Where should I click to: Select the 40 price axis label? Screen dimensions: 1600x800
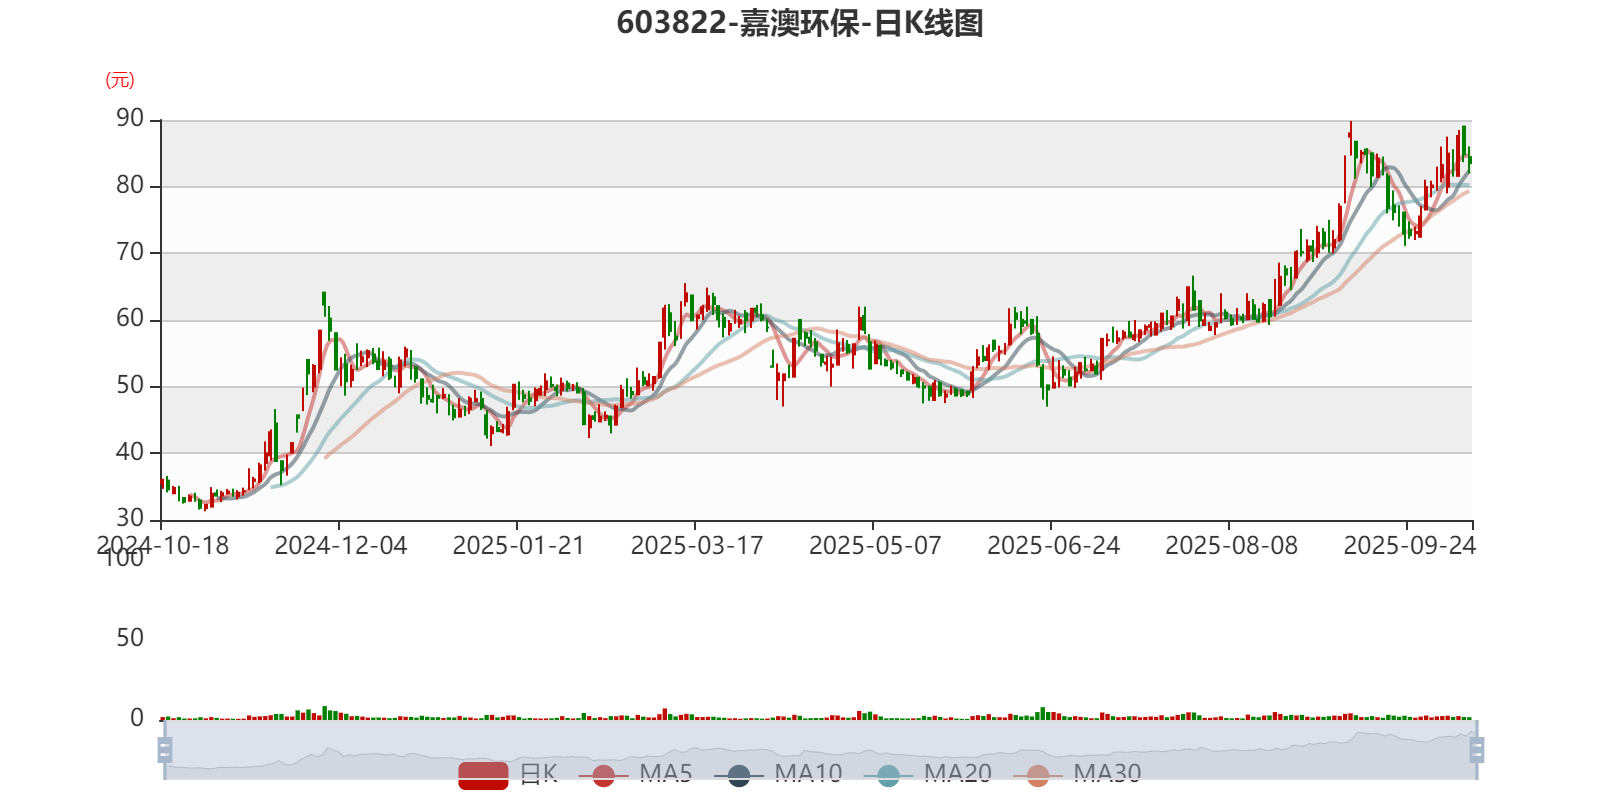tap(130, 452)
